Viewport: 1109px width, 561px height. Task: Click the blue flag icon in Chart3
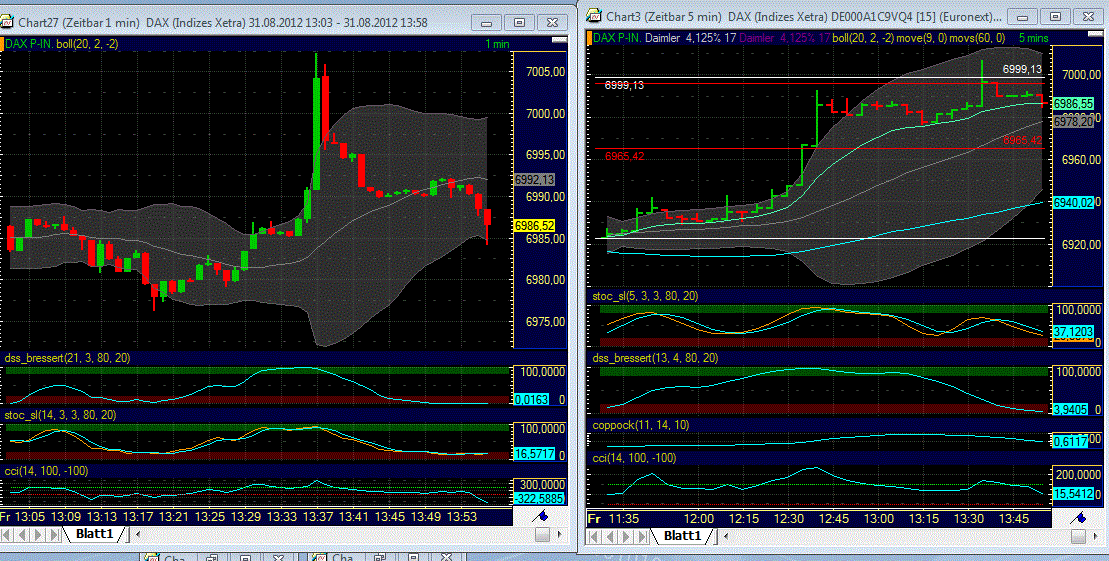(x=1078, y=519)
